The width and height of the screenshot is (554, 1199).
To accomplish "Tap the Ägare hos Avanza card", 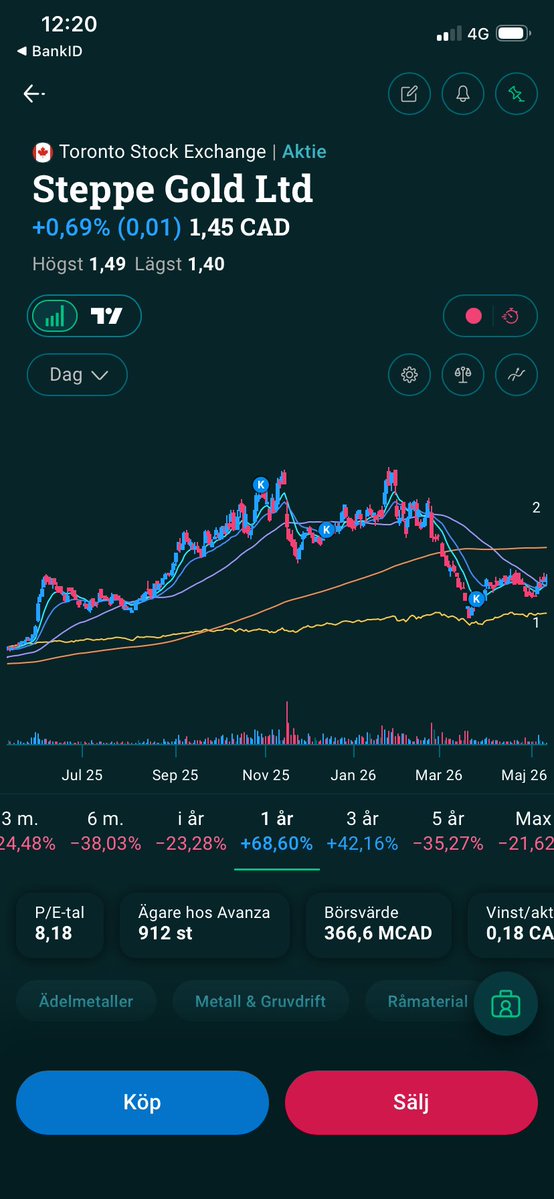I will pyautogui.click(x=204, y=924).
